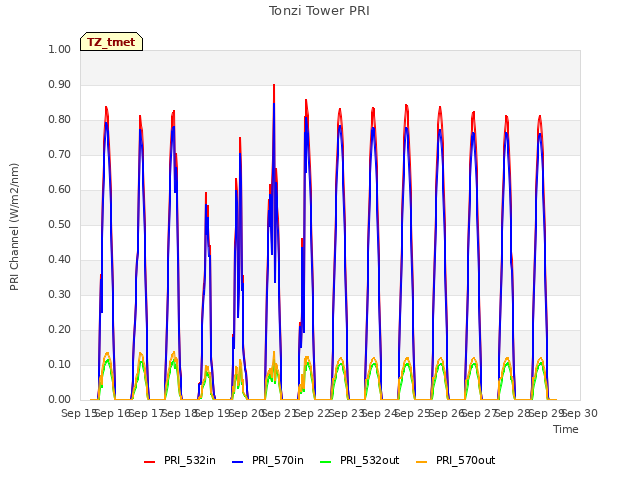The image size is (640, 480).
Task: Click the 0.30 y-axis tick value
Action: click(60, 295)
